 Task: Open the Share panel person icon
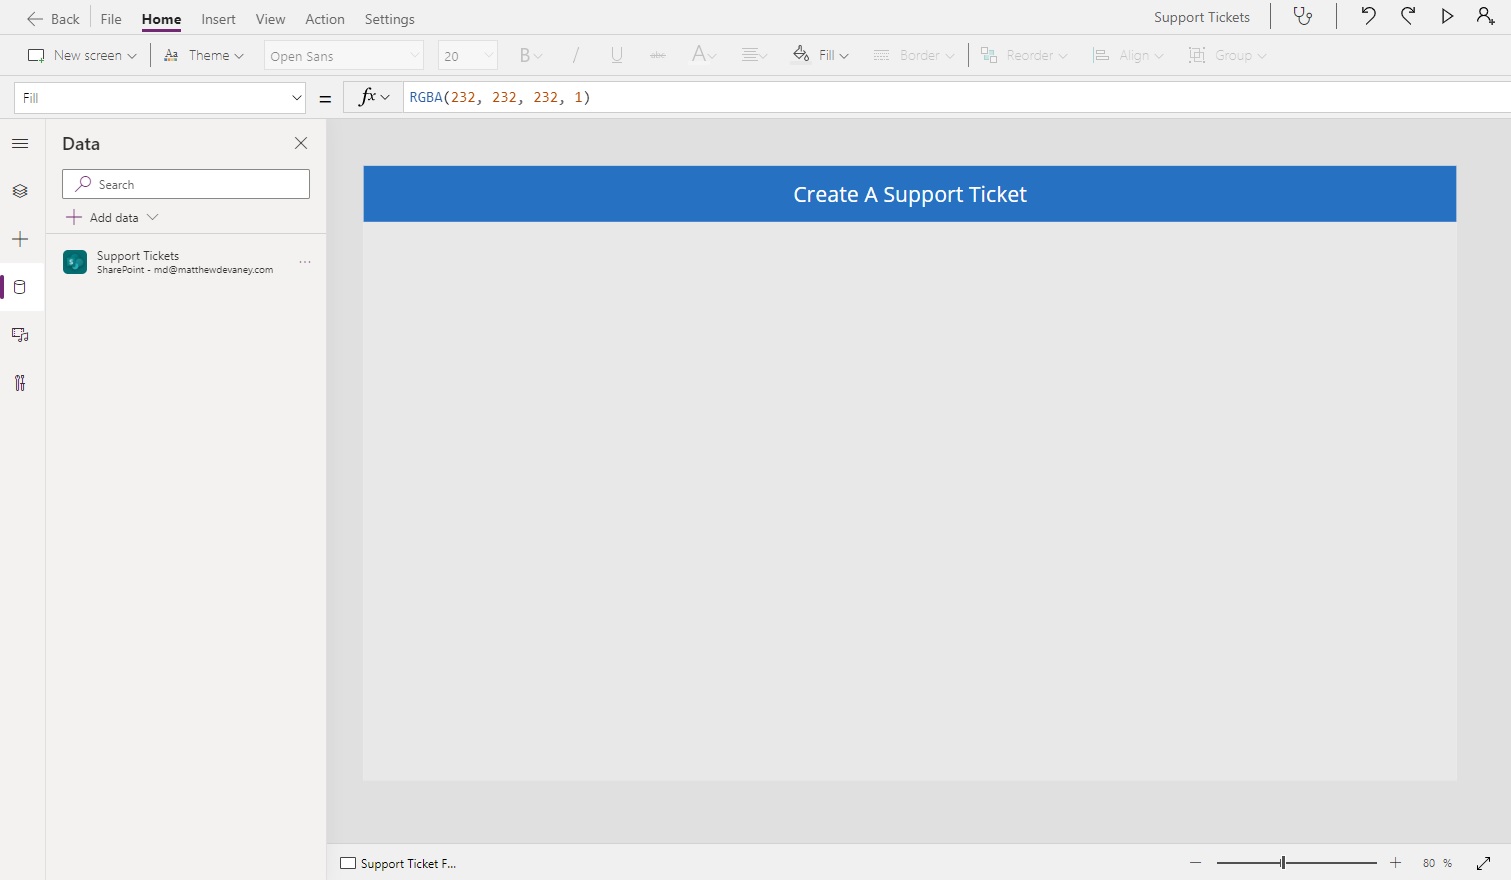pyautogui.click(x=1487, y=16)
